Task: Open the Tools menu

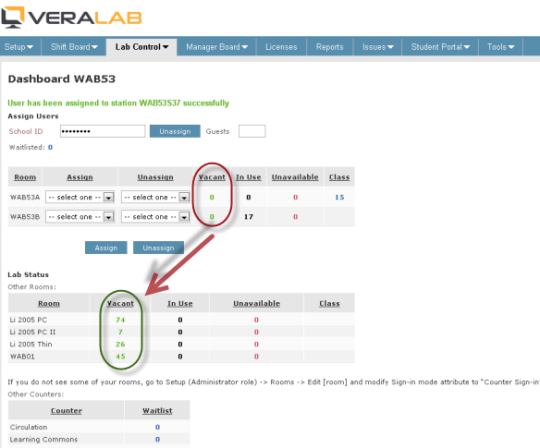Action: 500,47
